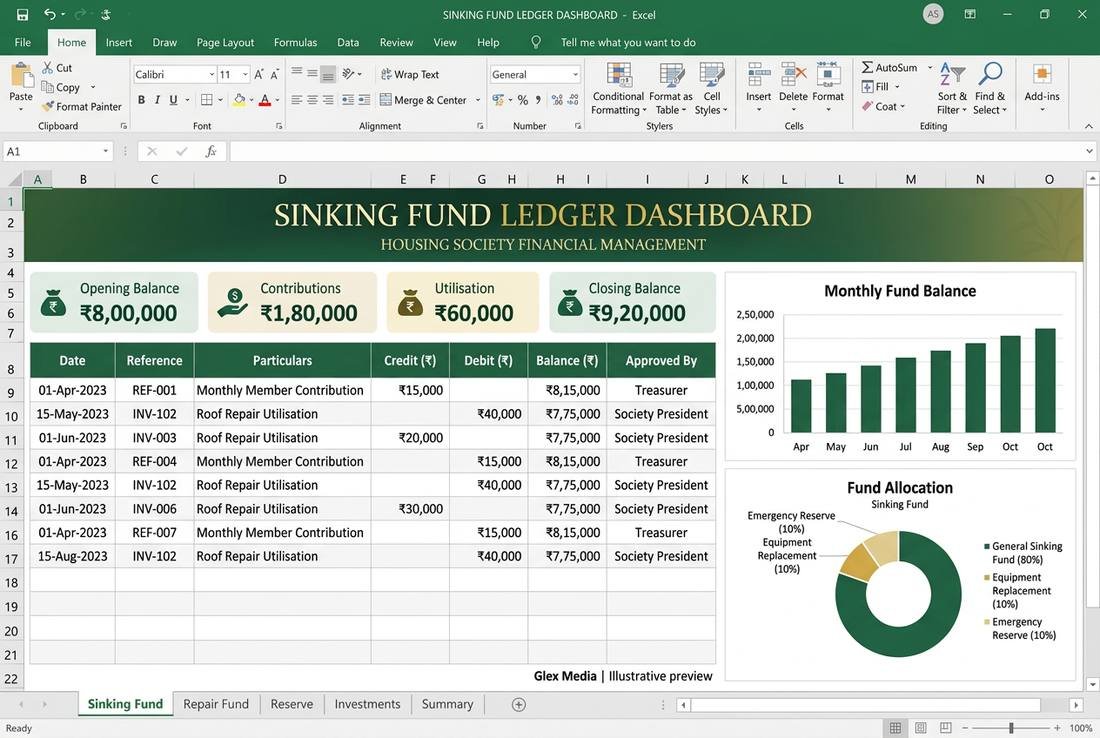The image size is (1100, 738).
Task: Switch to Normal view in status bar
Action: click(x=895, y=727)
